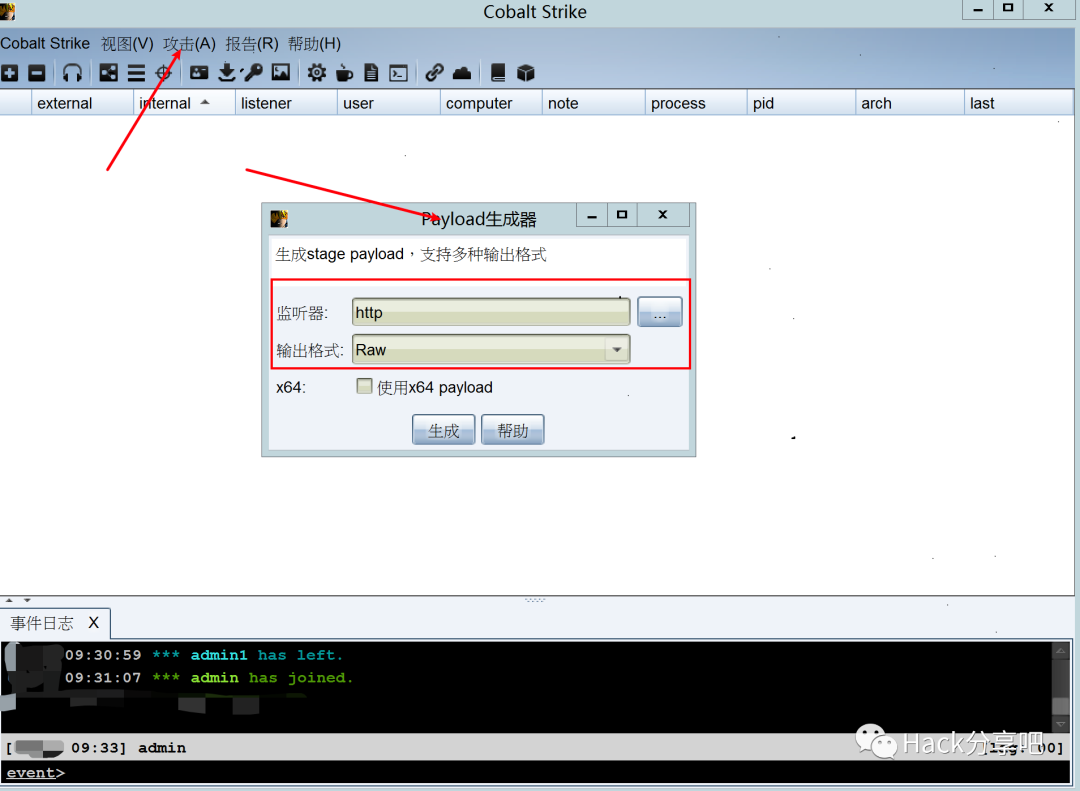Click the connect to team server plus icon
Screen dimensions: 1080x791
[x=10, y=72]
